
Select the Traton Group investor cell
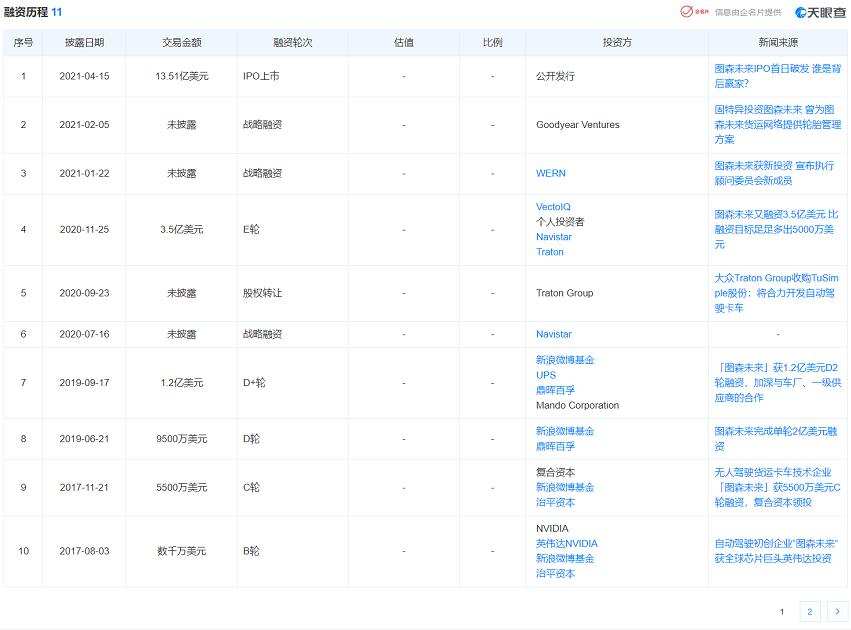coord(564,292)
